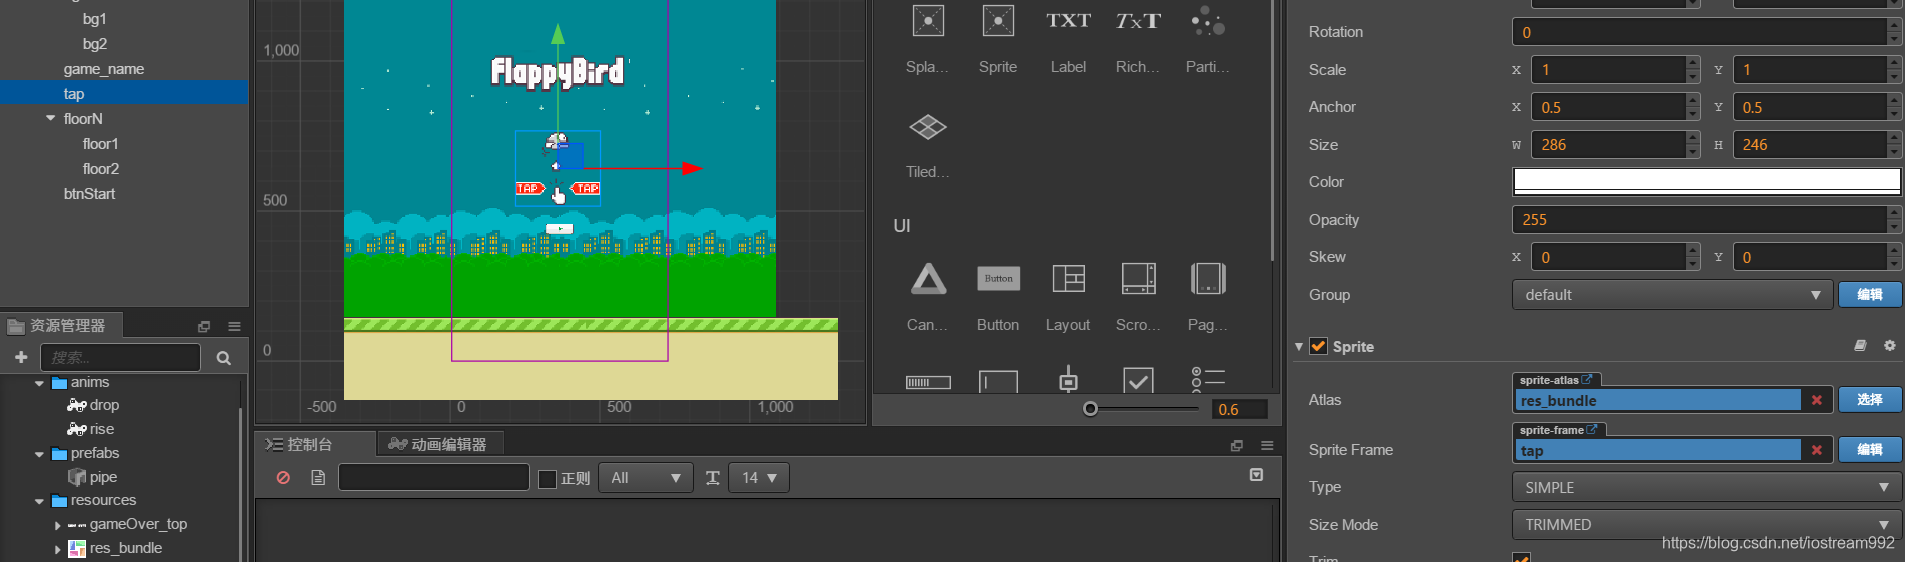This screenshot has width=1905, height=562.
Task: Click the Group edit (编辑) button
Action: (x=1870, y=295)
